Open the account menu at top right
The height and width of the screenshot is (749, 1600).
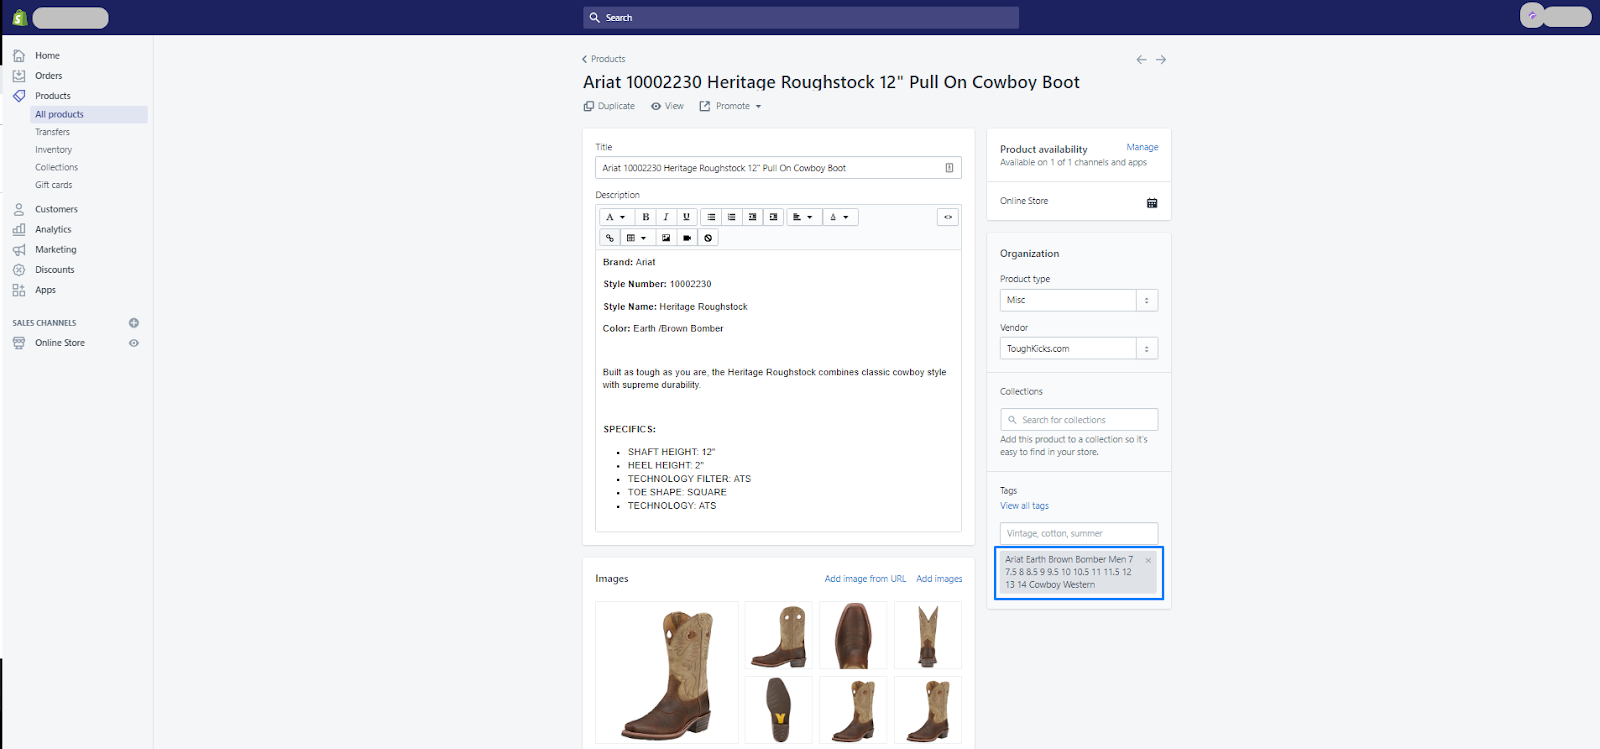click(x=1555, y=16)
